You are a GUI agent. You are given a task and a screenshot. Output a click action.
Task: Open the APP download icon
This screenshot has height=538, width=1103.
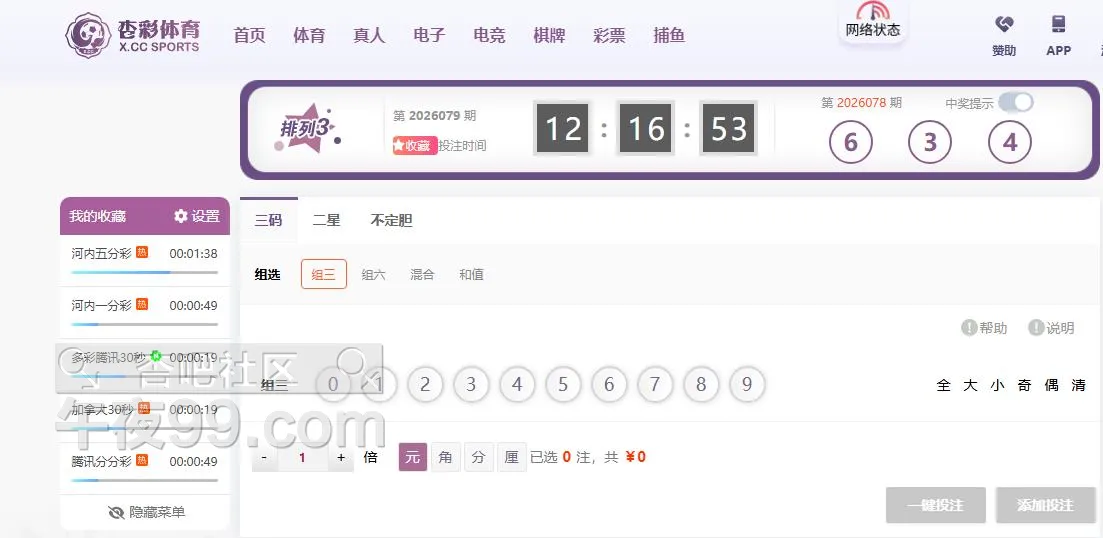[x=1058, y=25]
